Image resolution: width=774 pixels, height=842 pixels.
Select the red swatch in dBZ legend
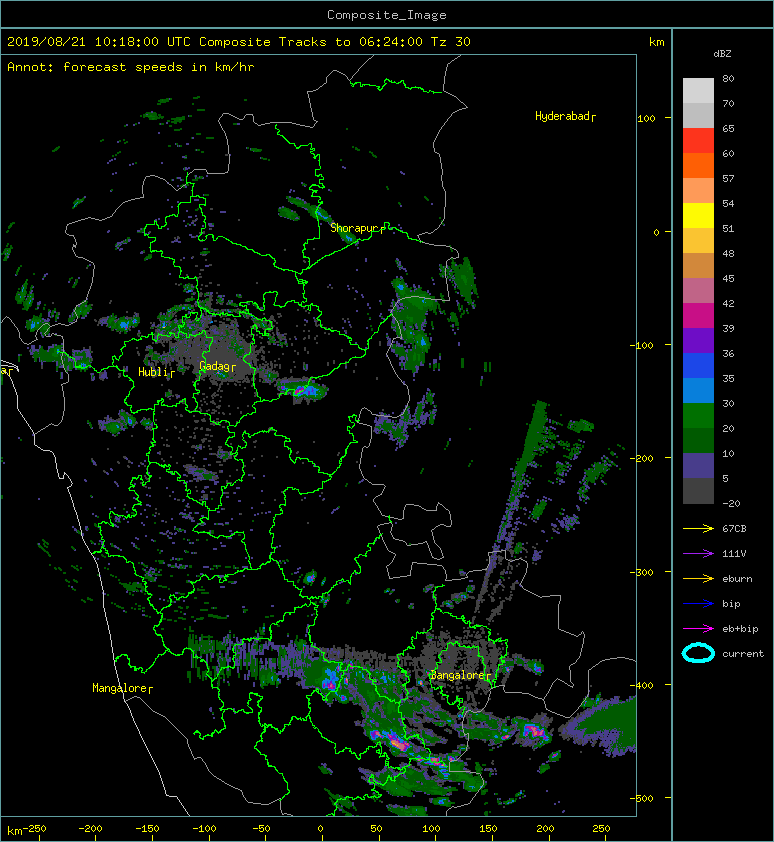click(698, 141)
